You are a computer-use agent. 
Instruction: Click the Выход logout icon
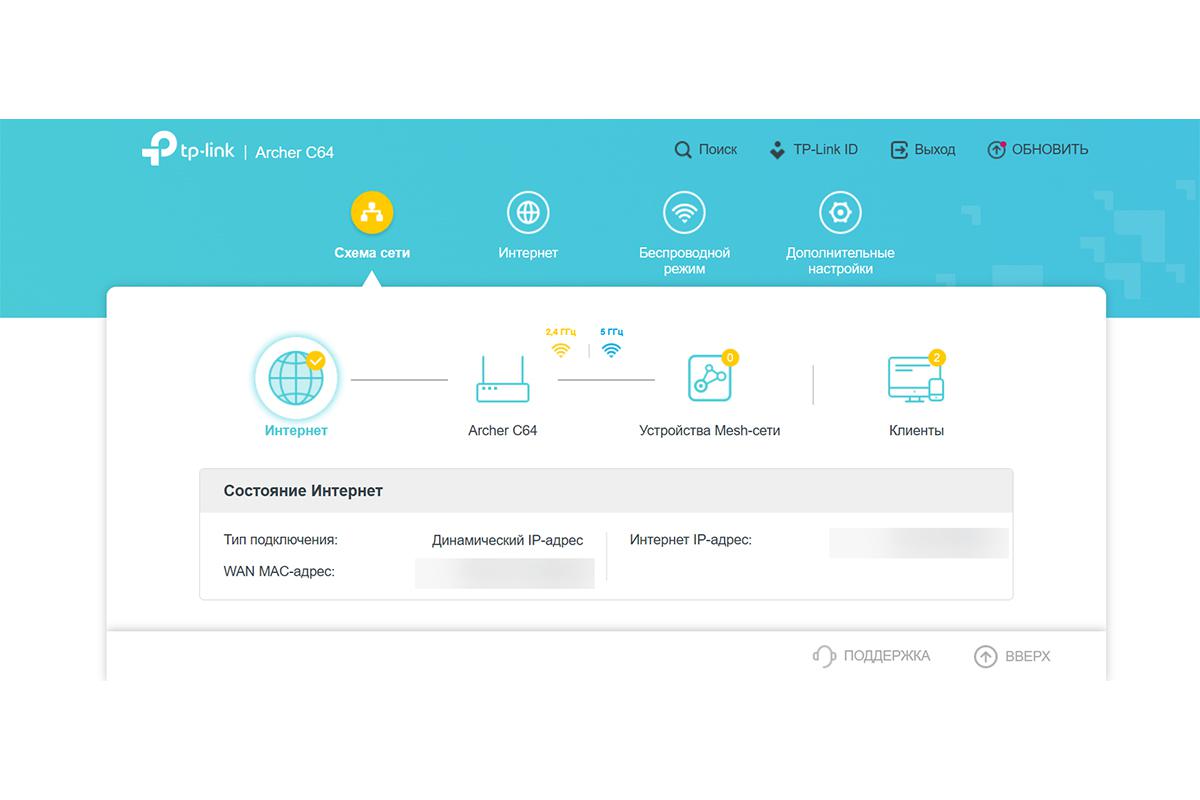pos(899,150)
